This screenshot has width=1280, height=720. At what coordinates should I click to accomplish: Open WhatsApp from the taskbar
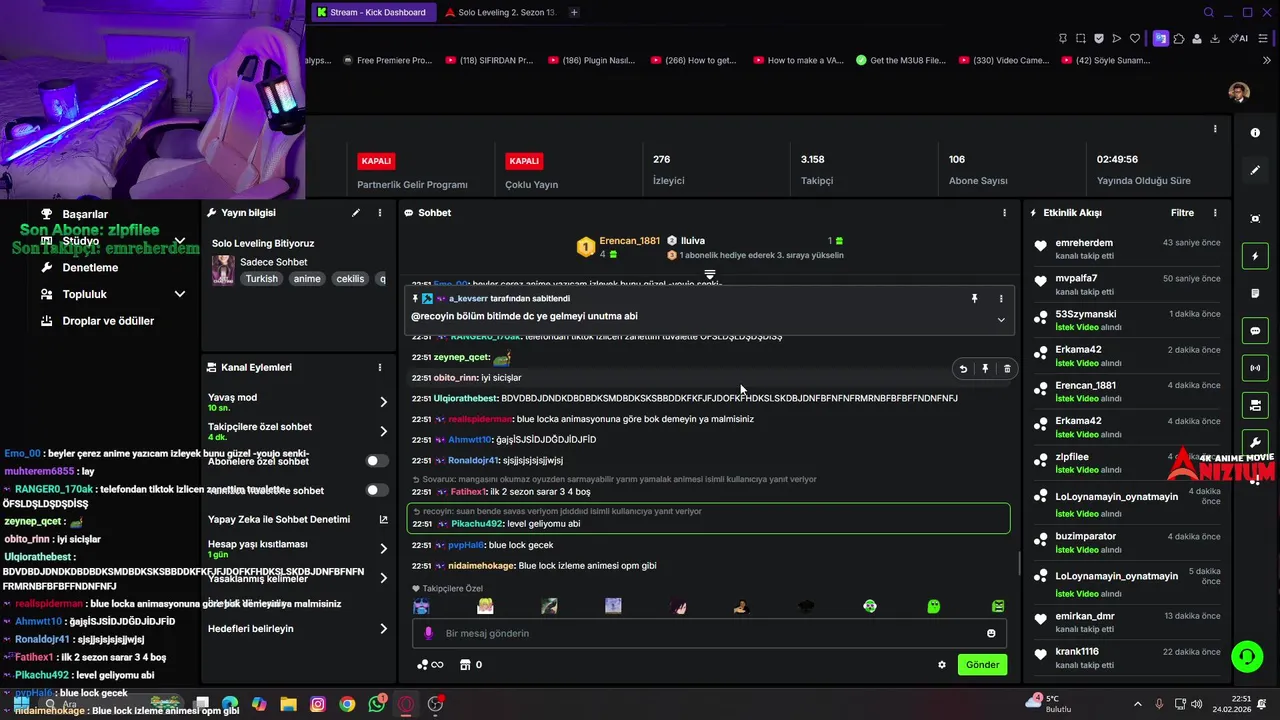click(x=377, y=704)
